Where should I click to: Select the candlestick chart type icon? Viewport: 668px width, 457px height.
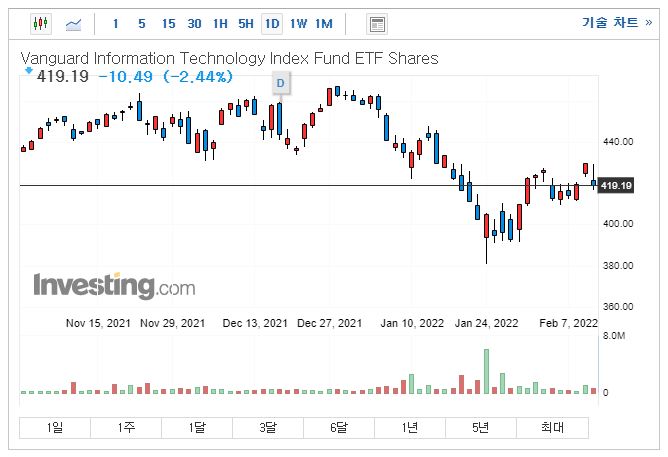(41, 24)
